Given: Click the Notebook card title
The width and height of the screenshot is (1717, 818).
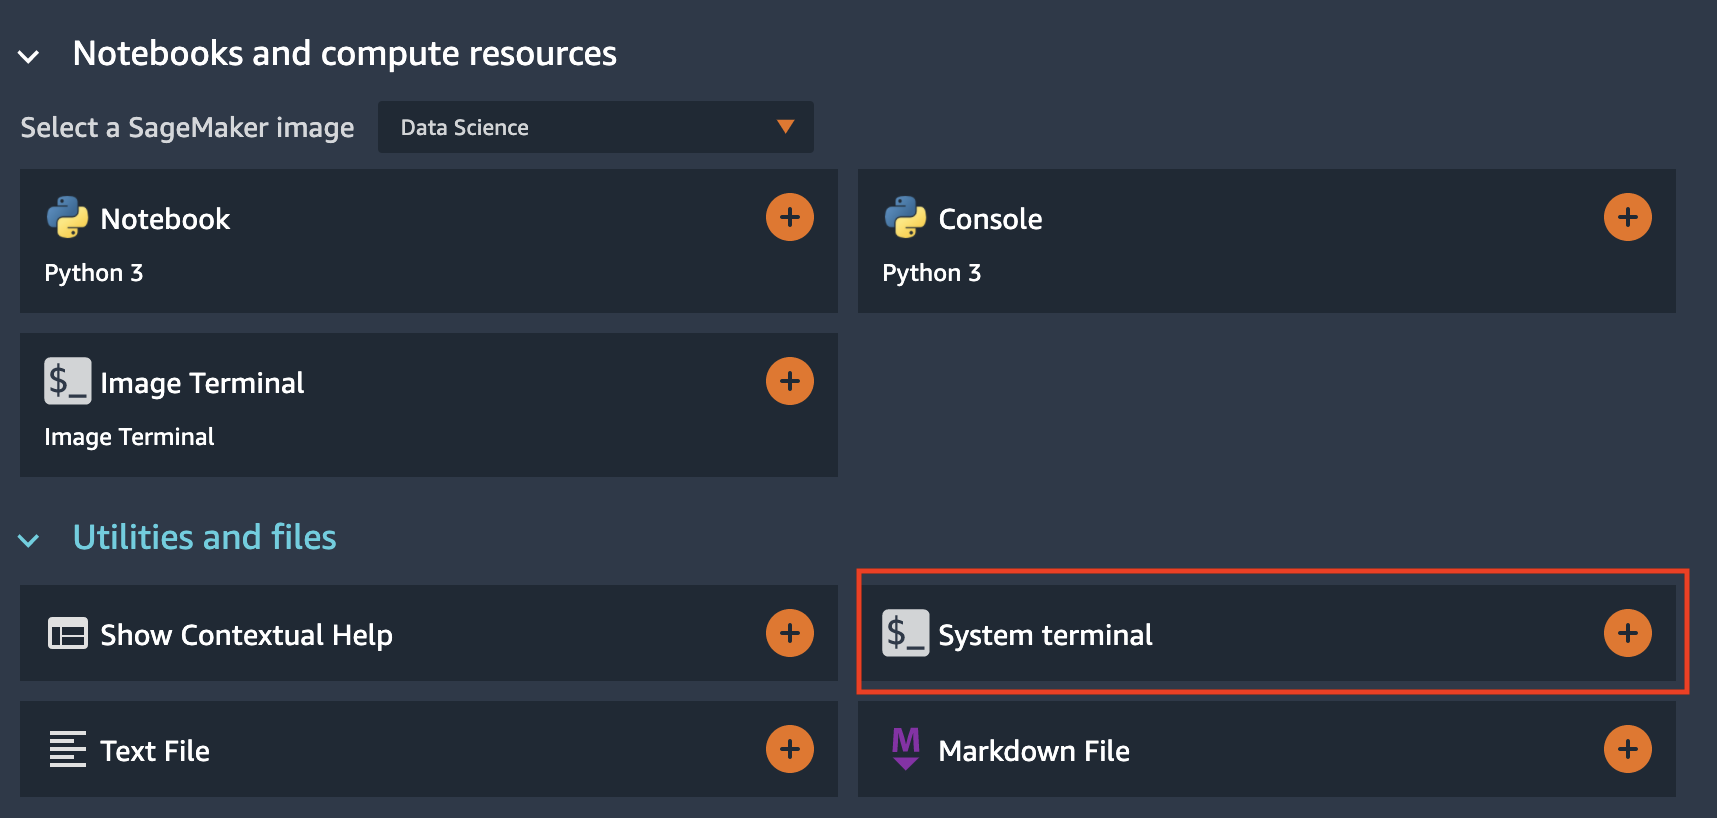Looking at the screenshot, I should click(x=166, y=219).
